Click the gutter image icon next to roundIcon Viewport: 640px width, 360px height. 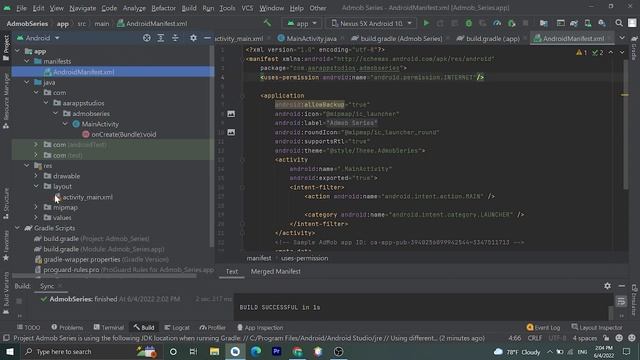(x=231, y=132)
